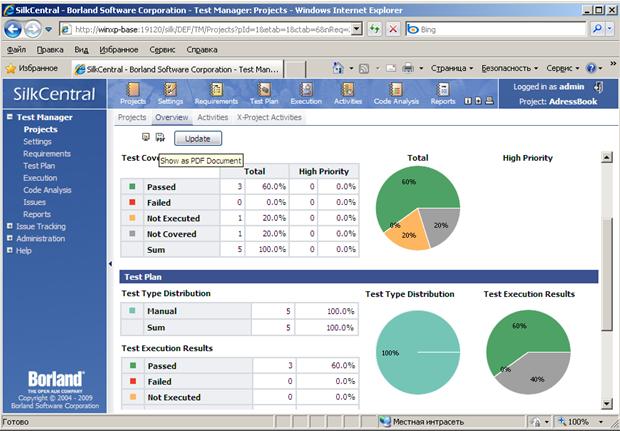This screenshot has width=620, height=431.
Task: Click the Home page icon in command bar
Action: click(338, 68)
